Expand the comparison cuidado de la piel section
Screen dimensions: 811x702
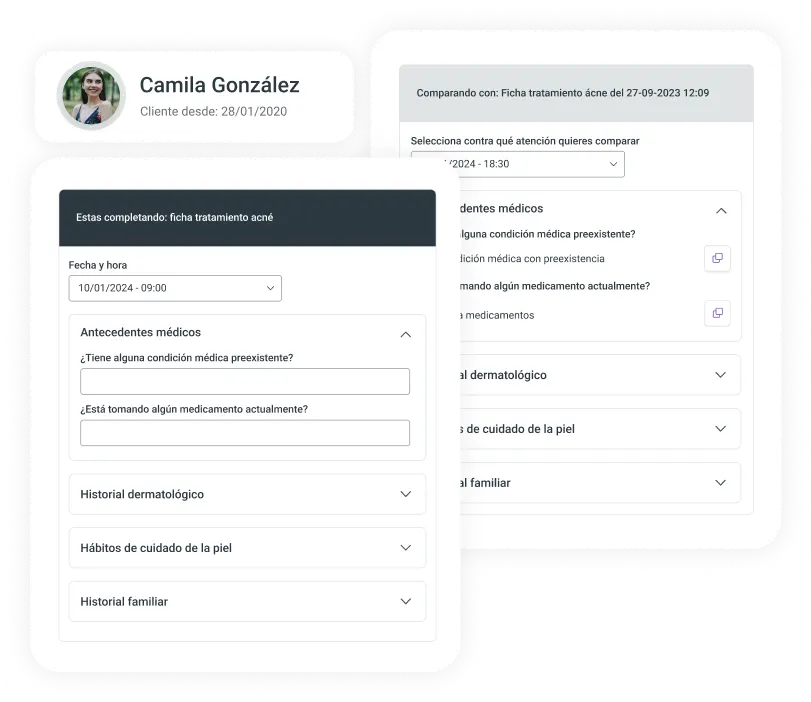(720, 429)
